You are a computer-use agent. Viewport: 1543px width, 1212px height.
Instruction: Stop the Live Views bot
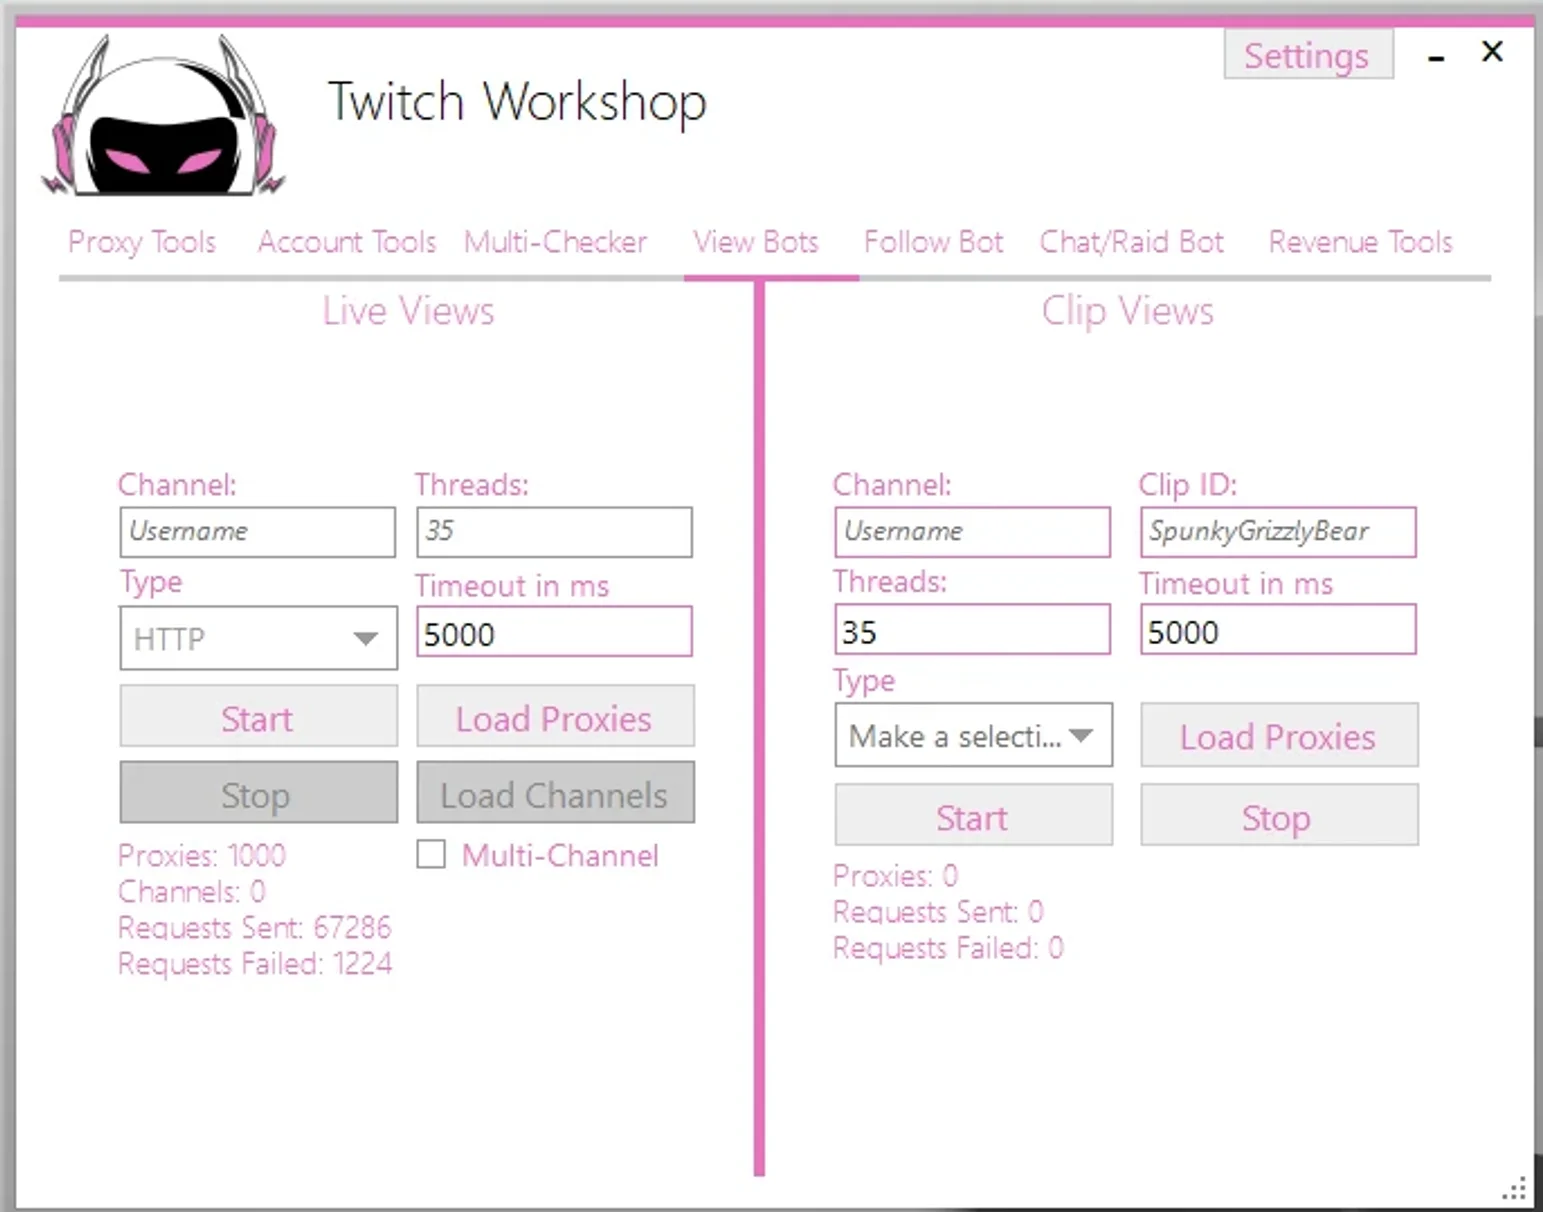click(x=258, y=793)
